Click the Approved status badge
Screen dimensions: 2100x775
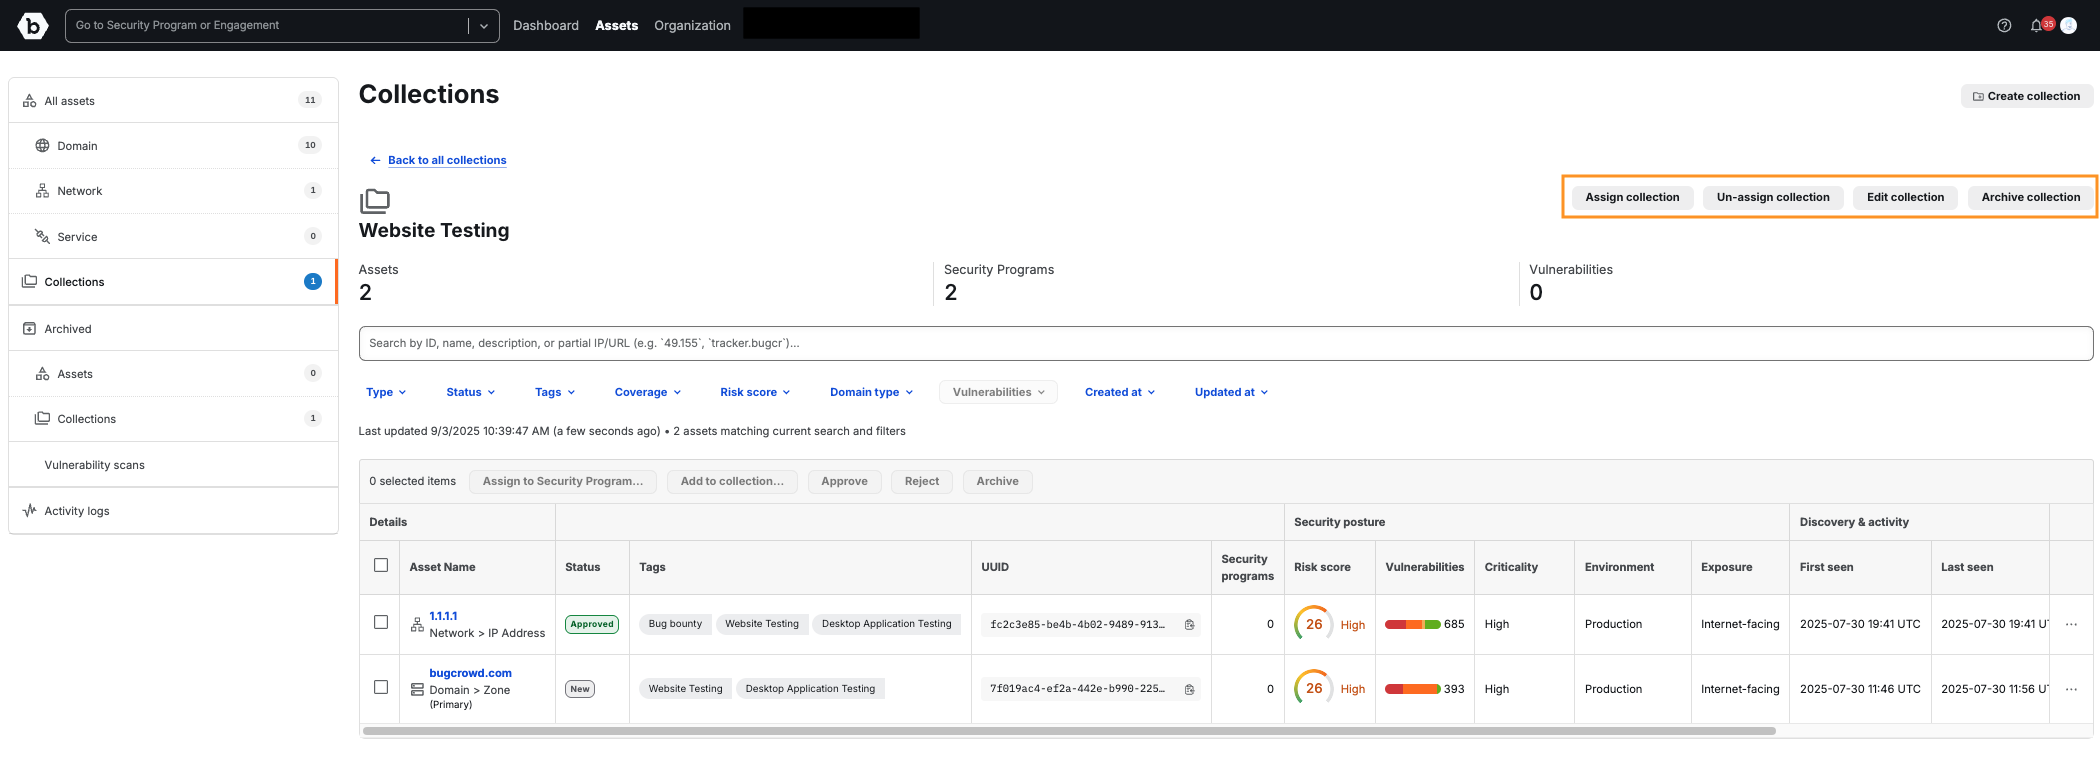(x=592, y=624)
